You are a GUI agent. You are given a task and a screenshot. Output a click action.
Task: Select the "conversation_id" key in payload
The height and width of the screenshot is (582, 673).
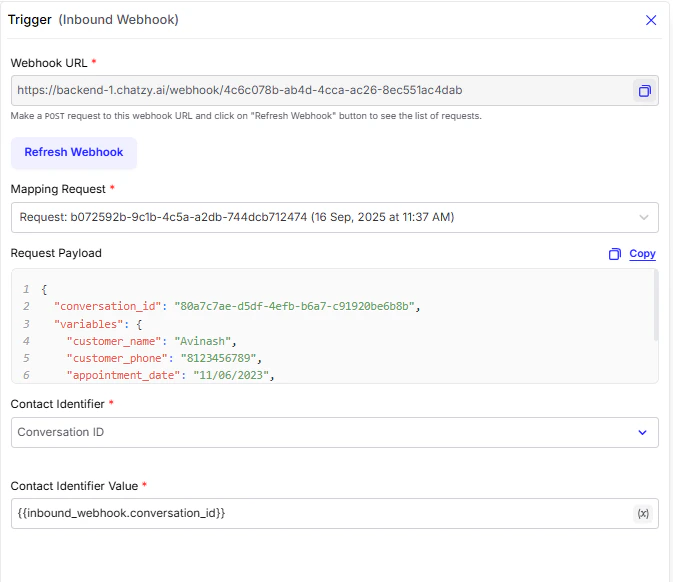point(110,306)
